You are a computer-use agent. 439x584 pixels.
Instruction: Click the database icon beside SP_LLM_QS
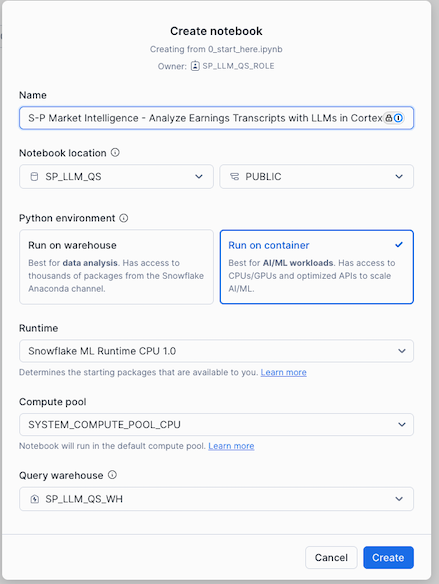(x=34, y=177)
